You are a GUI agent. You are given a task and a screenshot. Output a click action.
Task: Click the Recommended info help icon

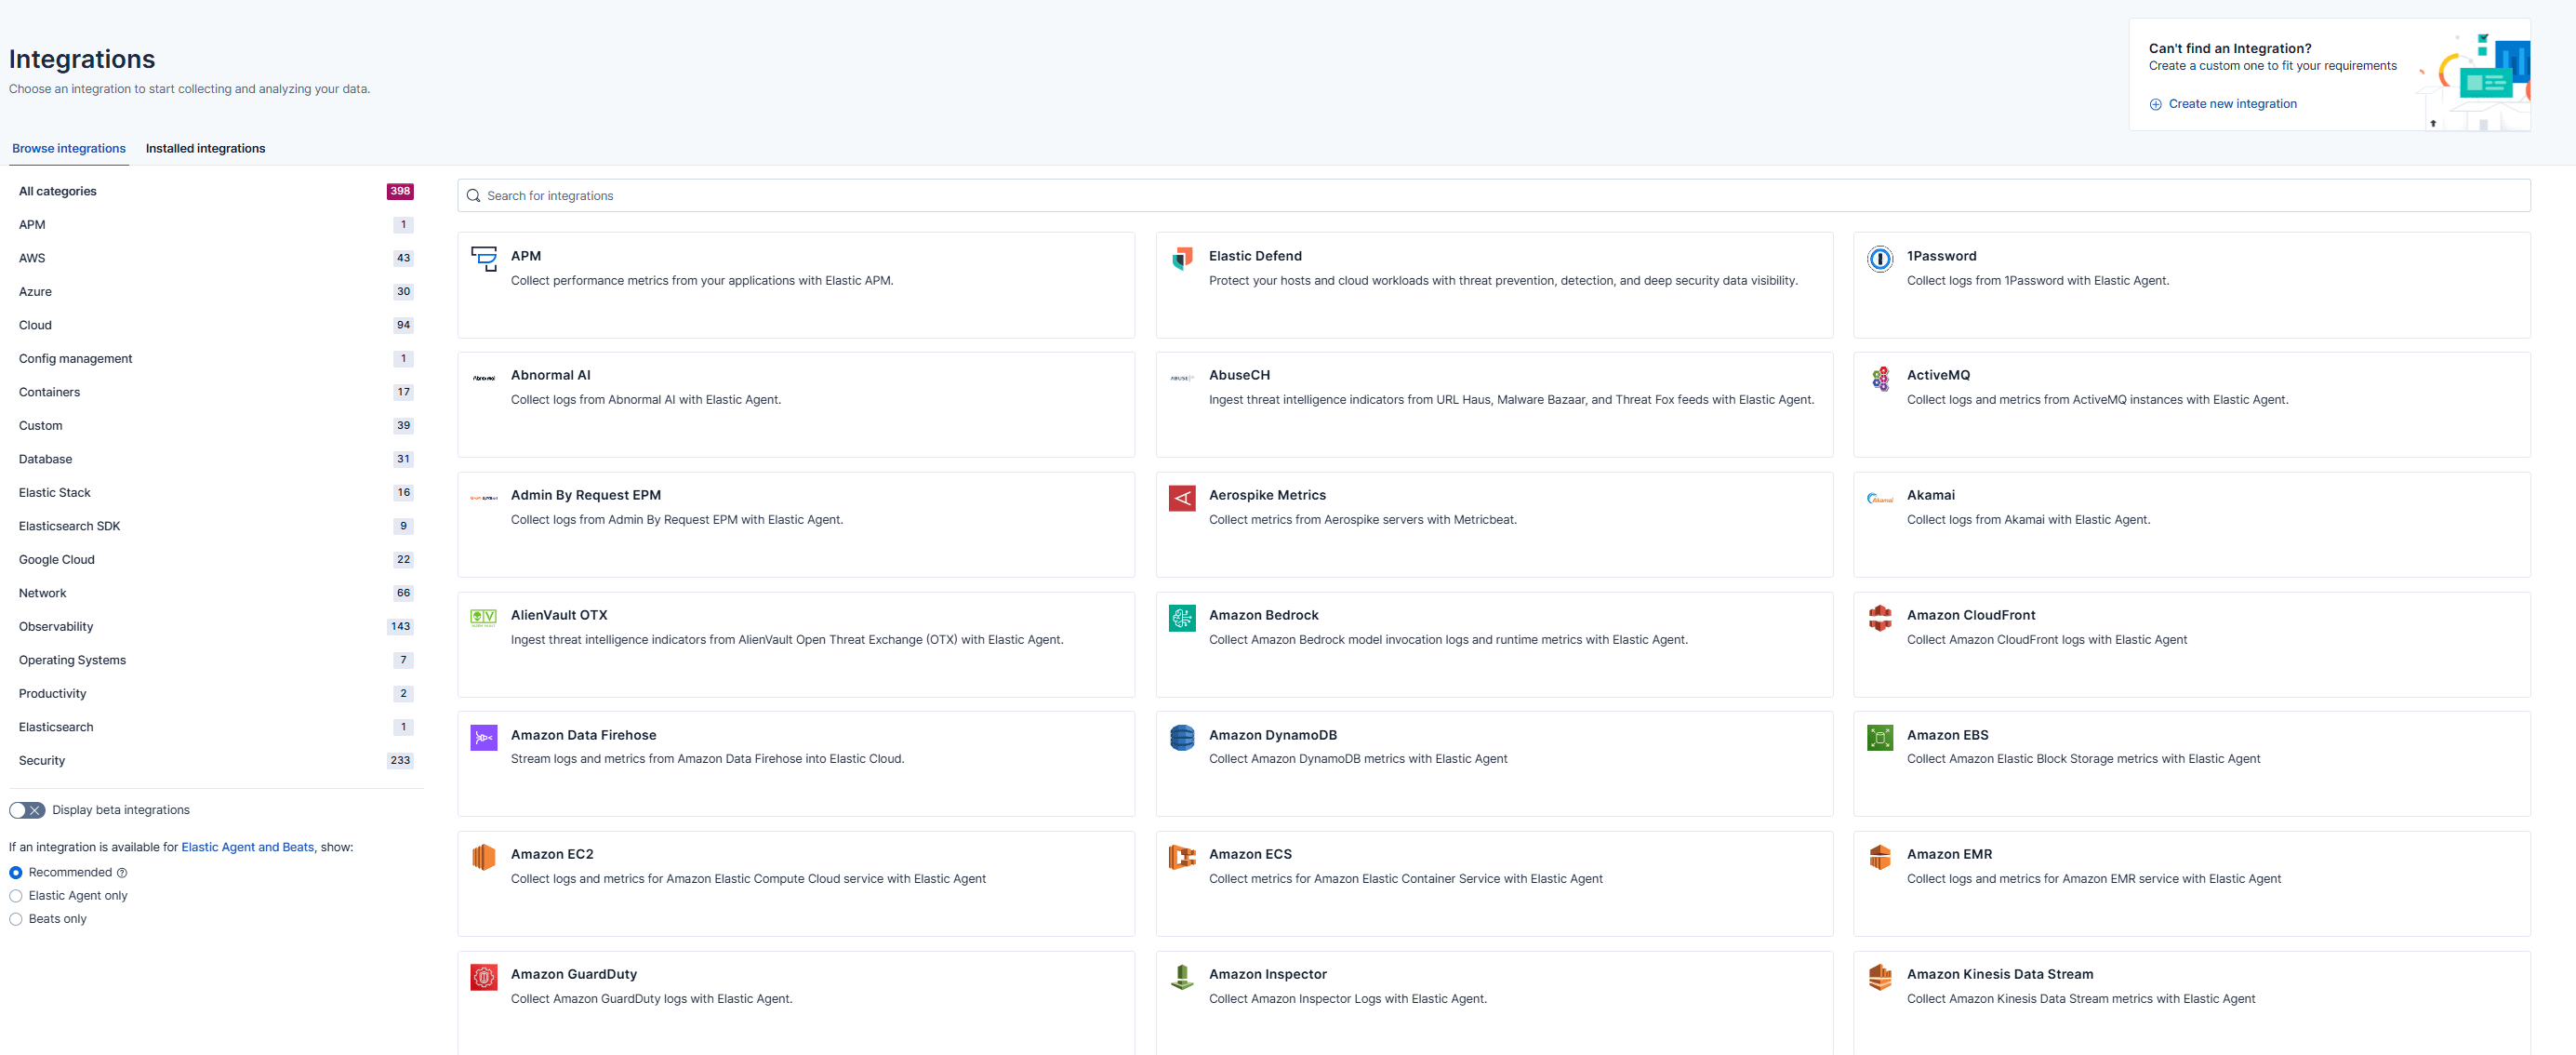click(122, 873)
